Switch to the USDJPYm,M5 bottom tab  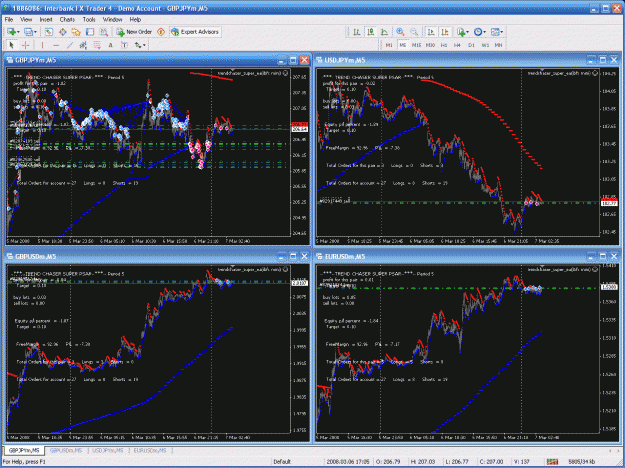(x=107, y=450)
